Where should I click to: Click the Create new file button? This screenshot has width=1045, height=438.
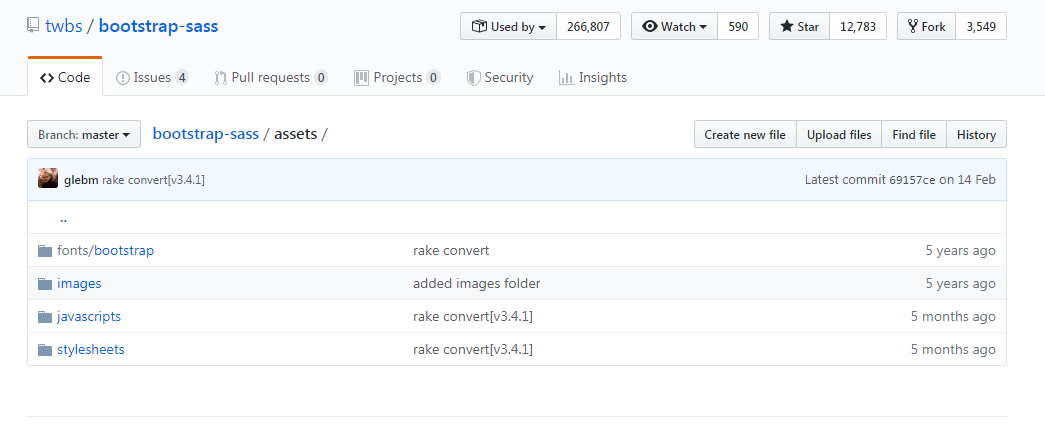point(745,135)
